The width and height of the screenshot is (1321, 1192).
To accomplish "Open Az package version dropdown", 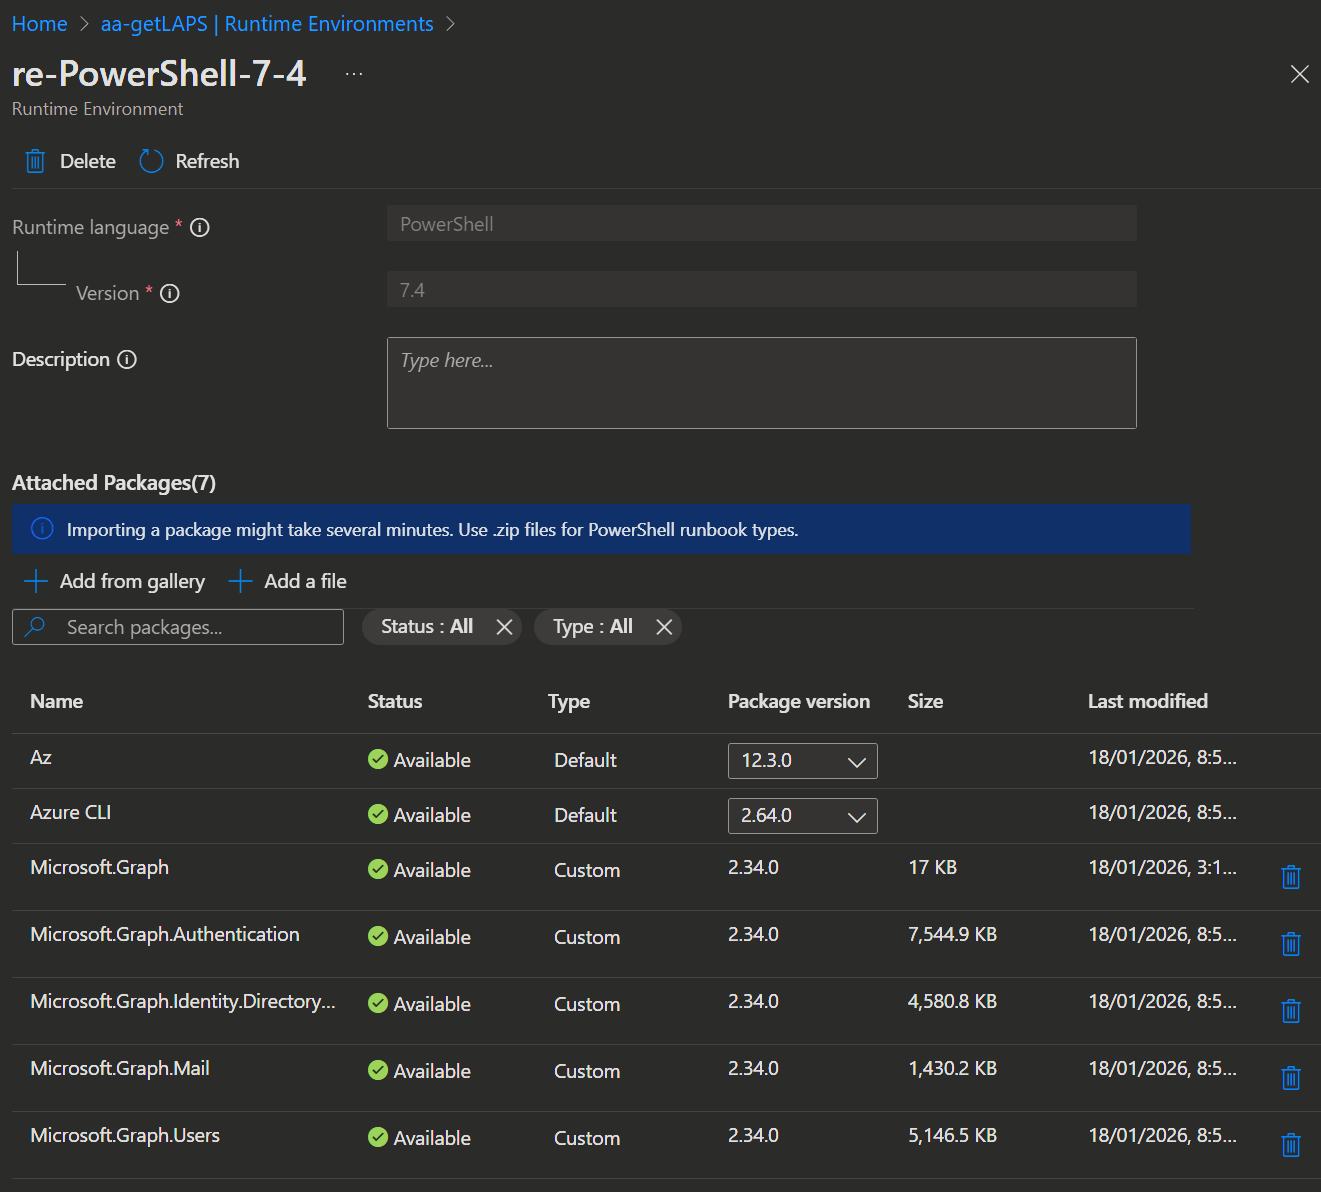I will [x=802, y=761].
